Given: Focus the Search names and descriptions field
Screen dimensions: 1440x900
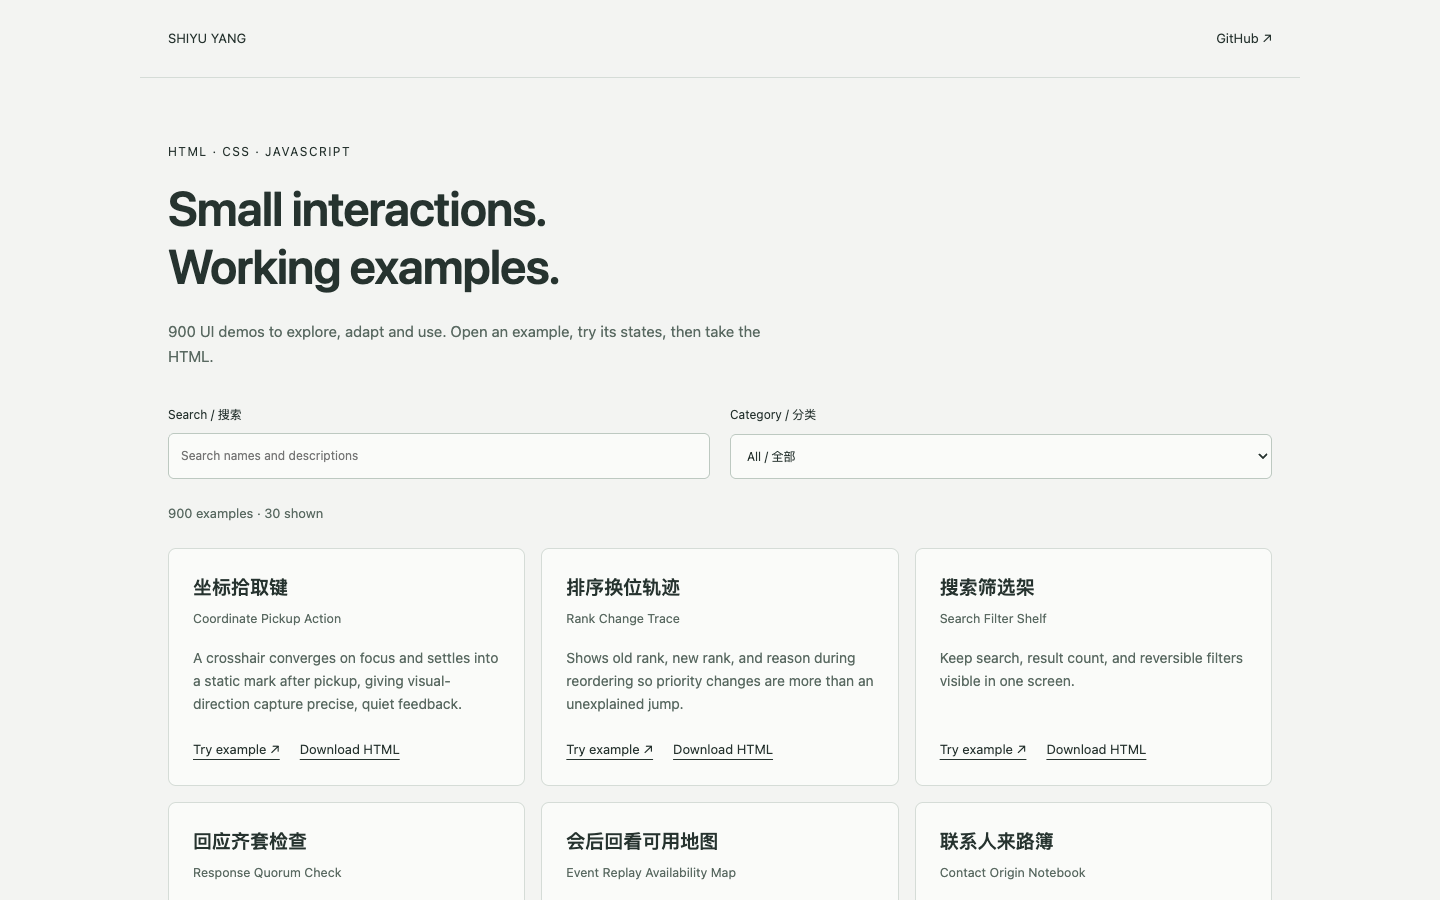Looking at the screenshot, I should coord(439,456).
